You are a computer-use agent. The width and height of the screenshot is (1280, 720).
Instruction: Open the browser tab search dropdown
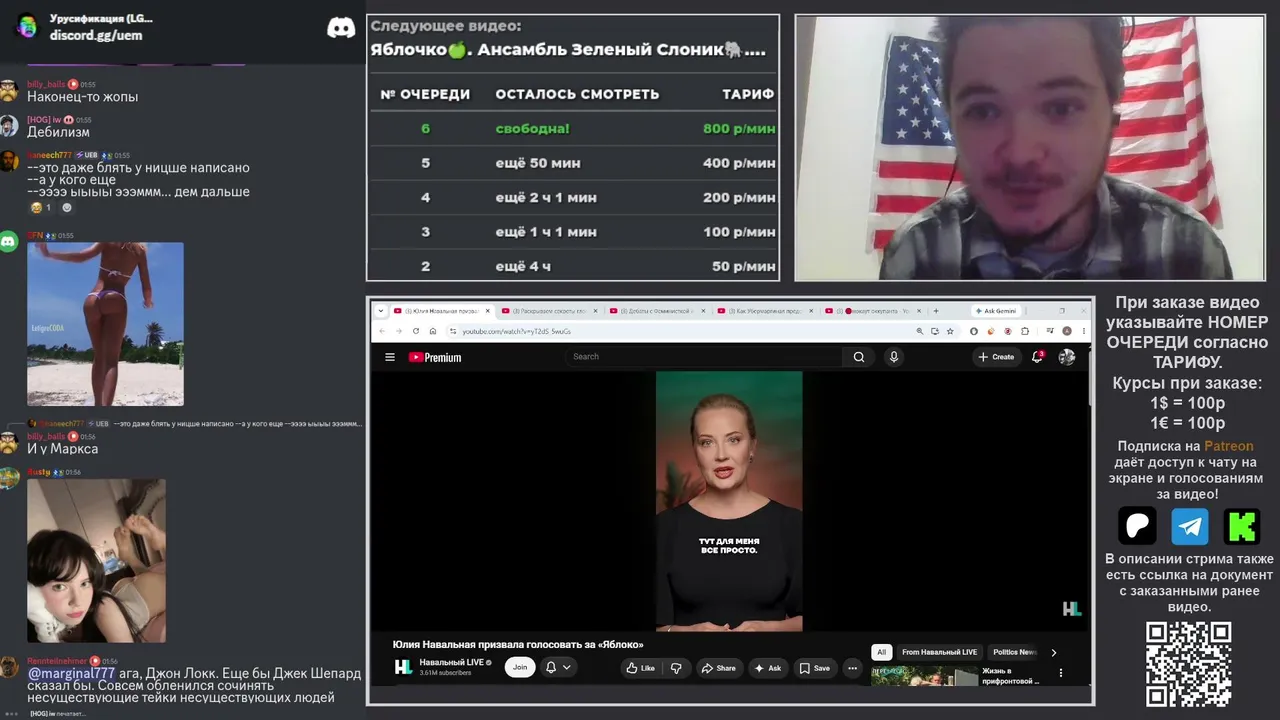click(382, 311)
